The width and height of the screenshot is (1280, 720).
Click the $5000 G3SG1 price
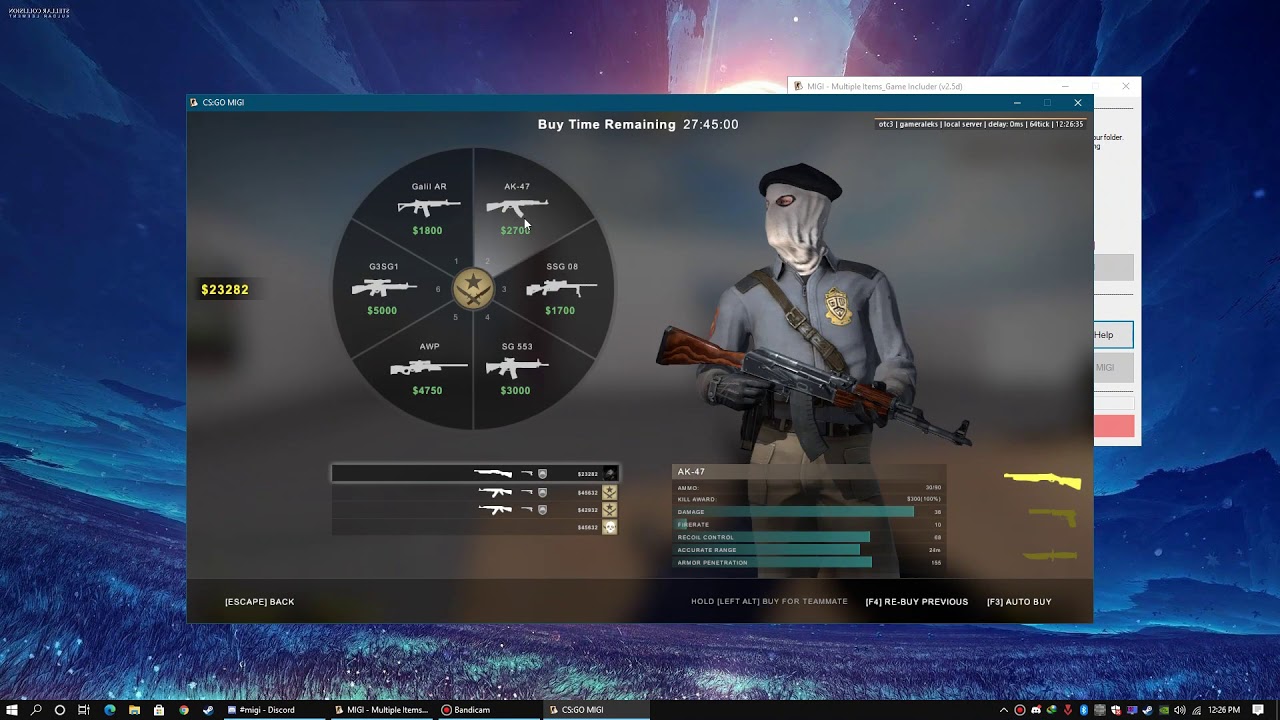click(x=382, y=311)
